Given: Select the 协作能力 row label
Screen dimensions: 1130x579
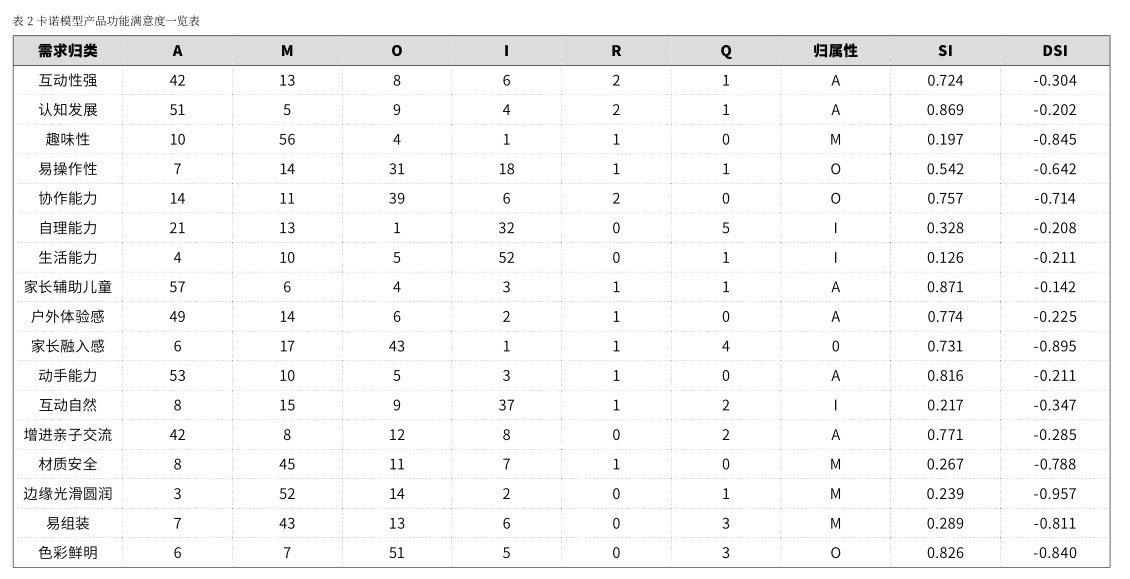Looking at the screenshot, I should tap(68, 199).
